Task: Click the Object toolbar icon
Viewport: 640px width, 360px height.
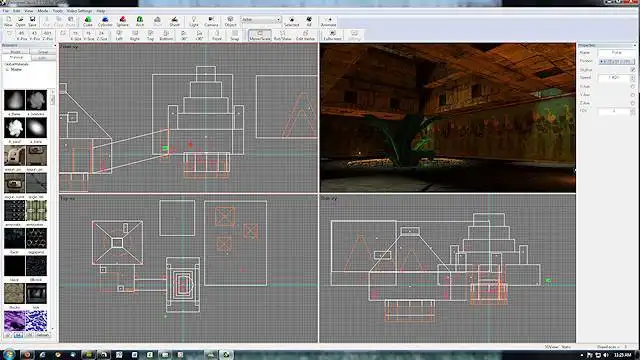Action: click(x=230, y=21)
